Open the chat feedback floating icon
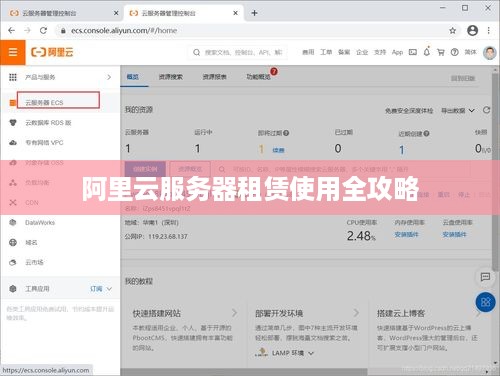This screenshot has height=376, width=500. (485, 277)
